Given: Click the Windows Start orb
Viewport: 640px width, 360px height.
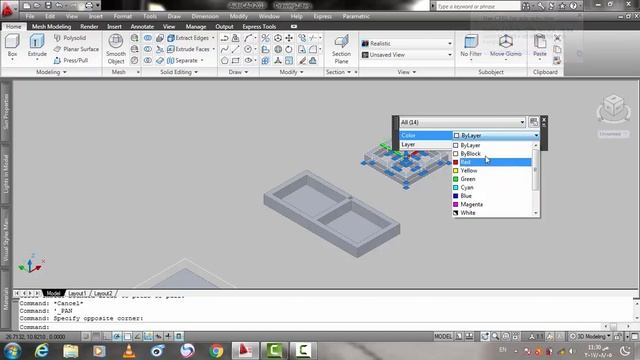Looking at the screenshot, I should 12,351.
